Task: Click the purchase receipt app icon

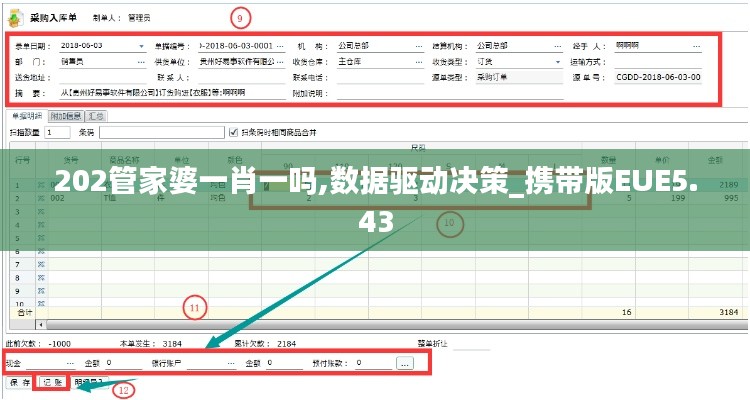Action: click(x=17, y=17)
